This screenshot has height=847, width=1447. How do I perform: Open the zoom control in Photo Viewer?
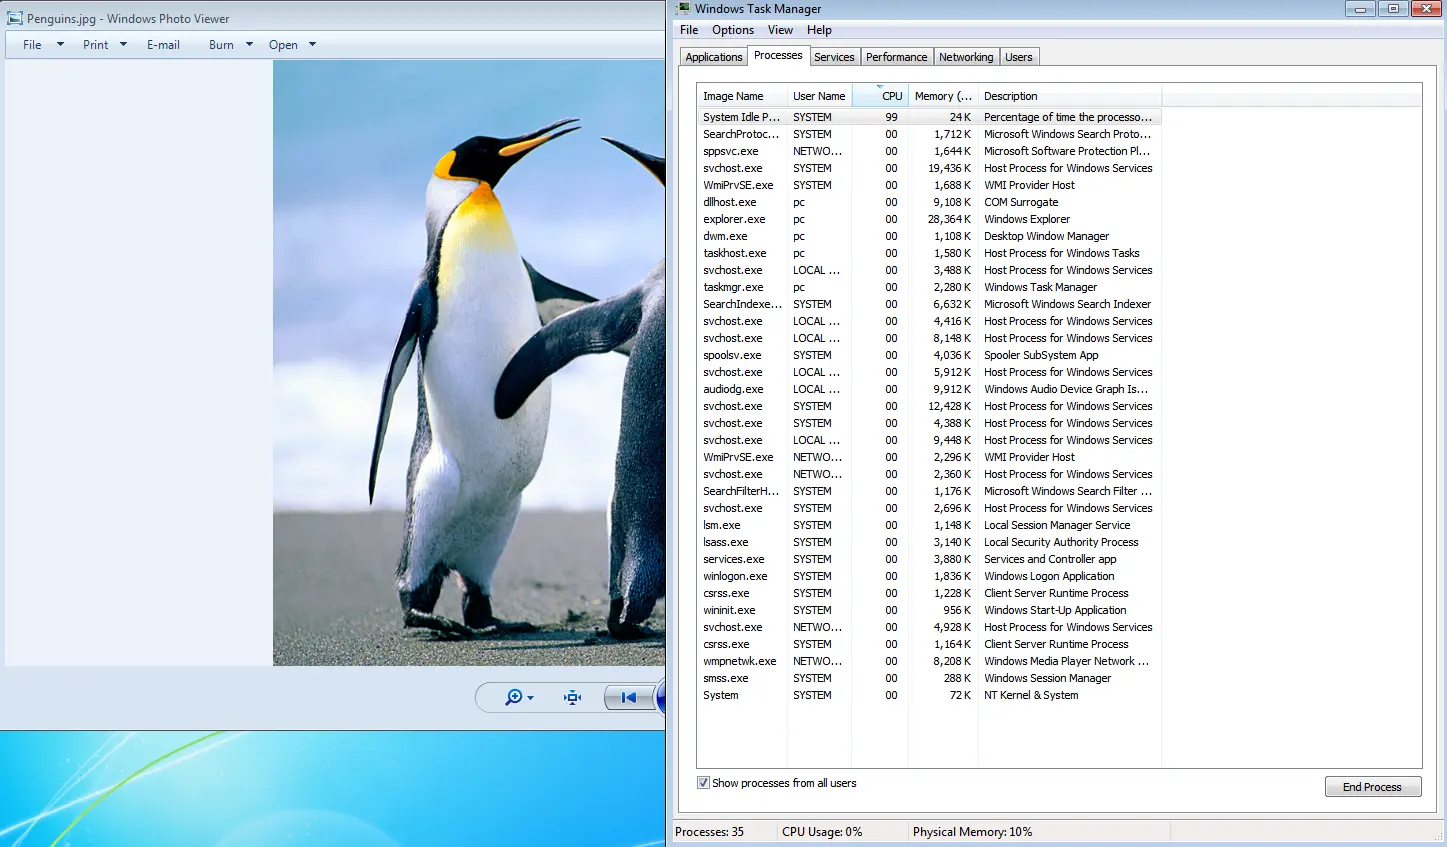point(519,698)
